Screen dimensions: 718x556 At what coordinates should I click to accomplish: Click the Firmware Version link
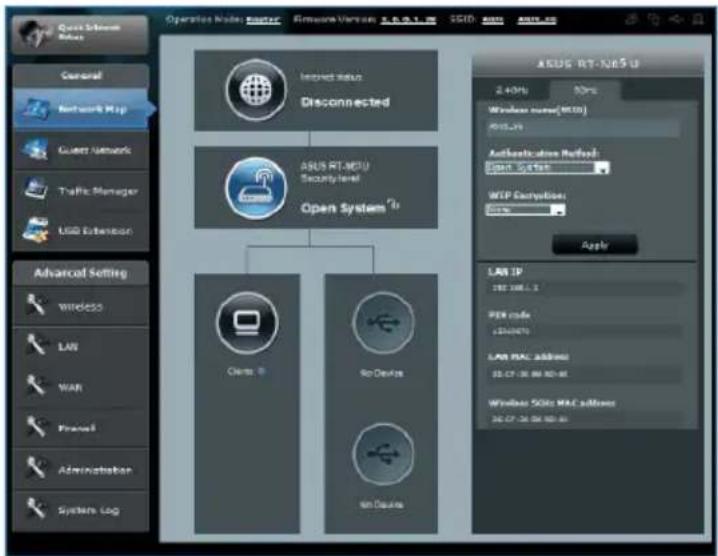[x=408, y=20]
